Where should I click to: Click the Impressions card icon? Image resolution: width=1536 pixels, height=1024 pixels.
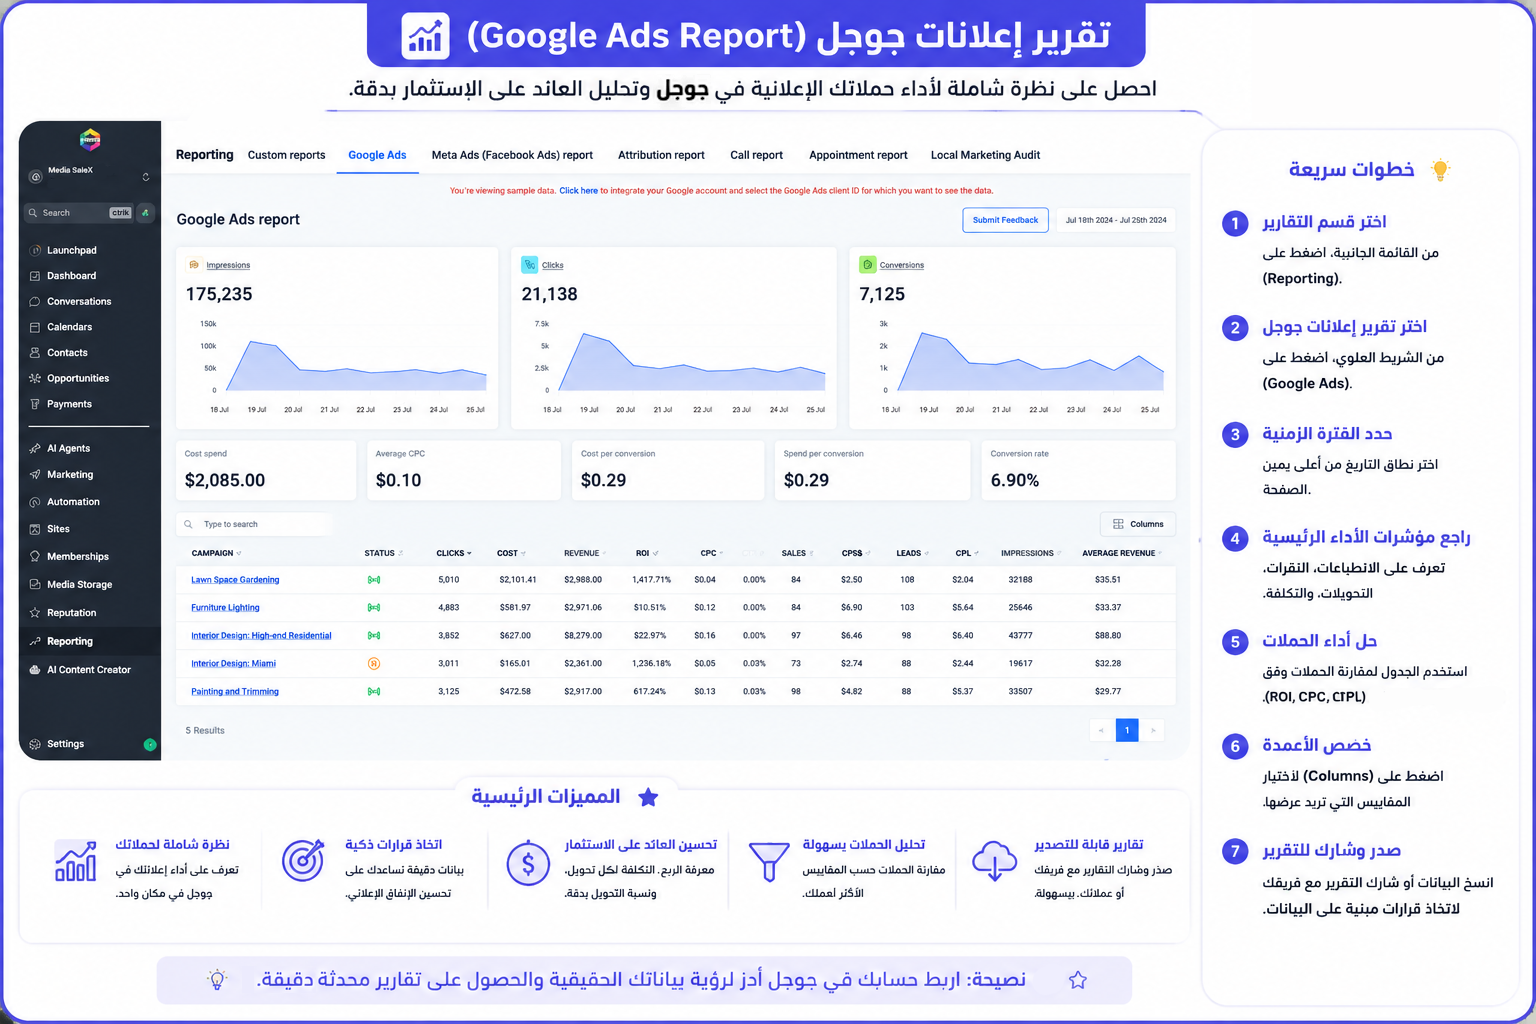pos(194,265)
